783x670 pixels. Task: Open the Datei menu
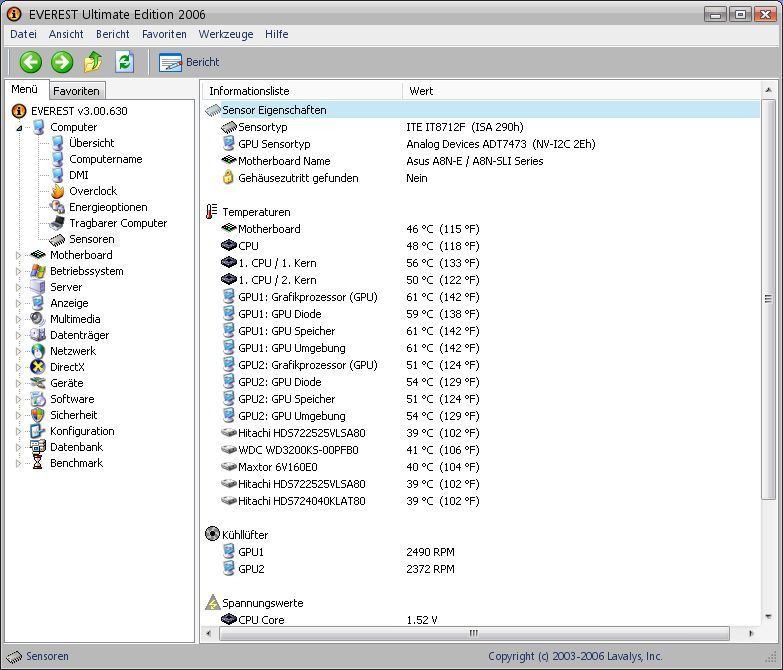click(x=23, y=34)
